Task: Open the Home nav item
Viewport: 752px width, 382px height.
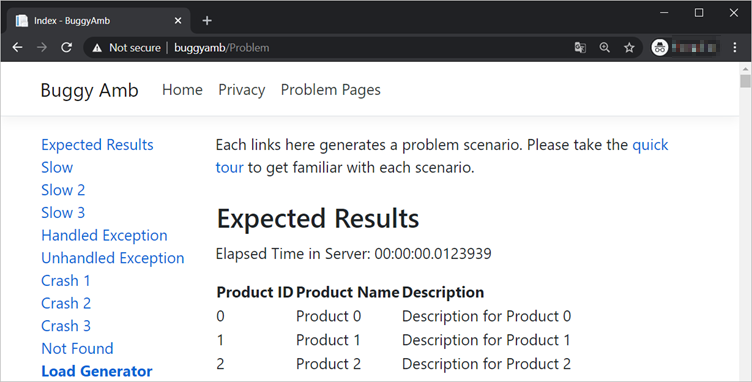Action: tap(182, 90)
